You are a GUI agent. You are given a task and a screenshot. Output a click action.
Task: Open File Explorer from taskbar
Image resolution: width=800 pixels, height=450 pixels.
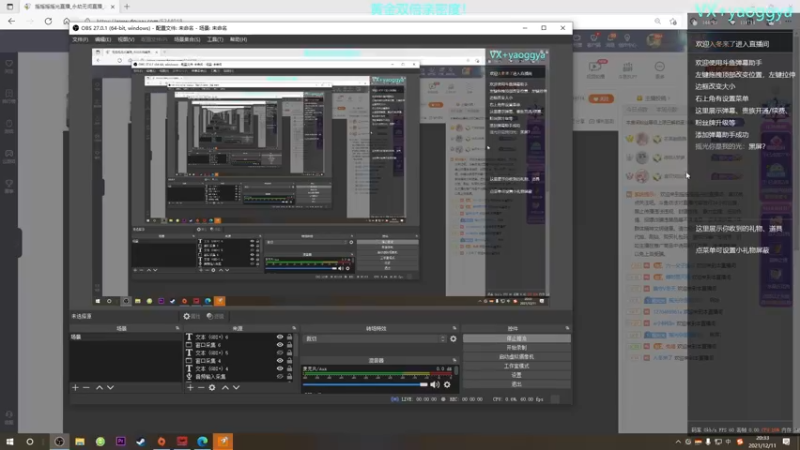pyautogui.click(x=80, y=441)
